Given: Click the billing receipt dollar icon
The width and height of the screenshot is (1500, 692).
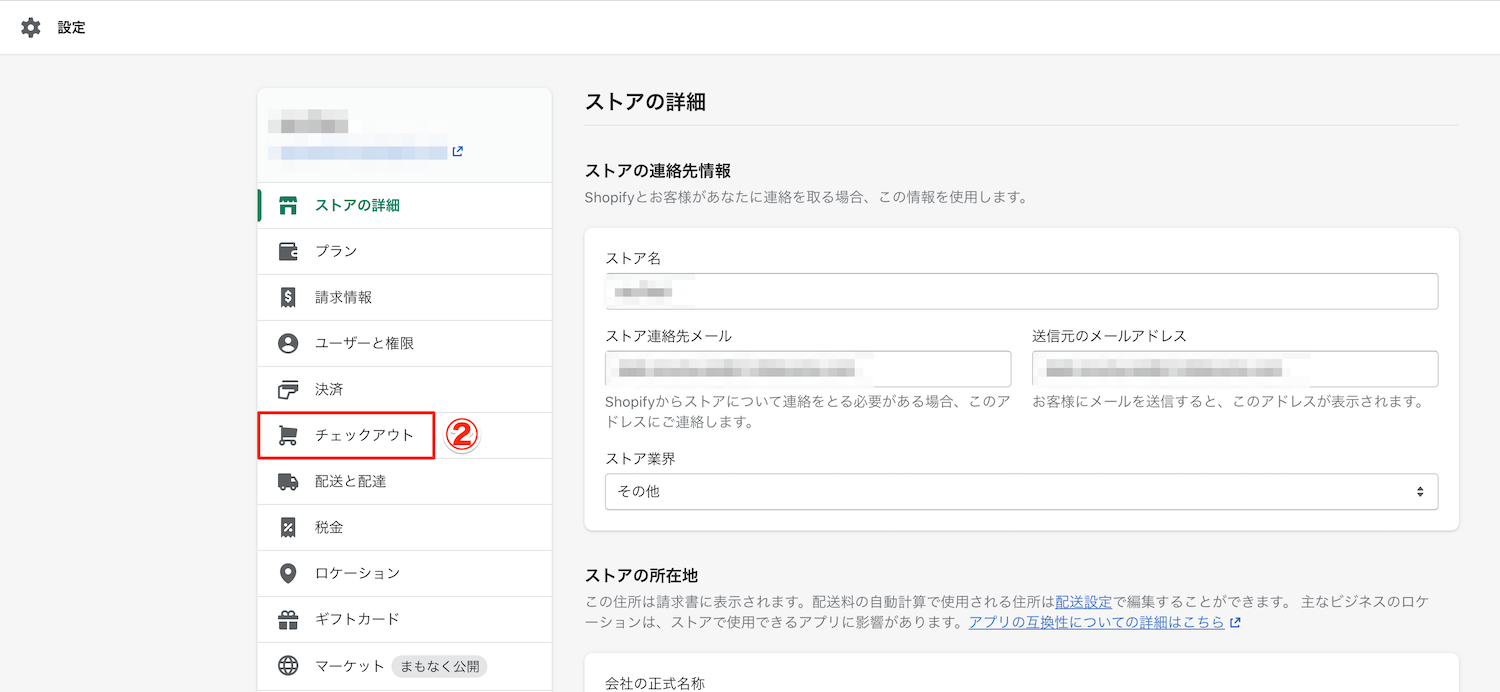Looking at the screenshot, I should pos(288,298).
